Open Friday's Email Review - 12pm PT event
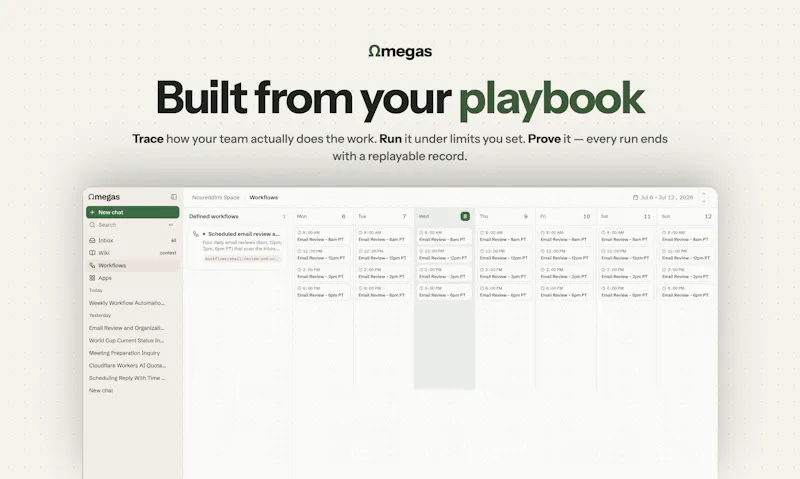 (565, 255)
